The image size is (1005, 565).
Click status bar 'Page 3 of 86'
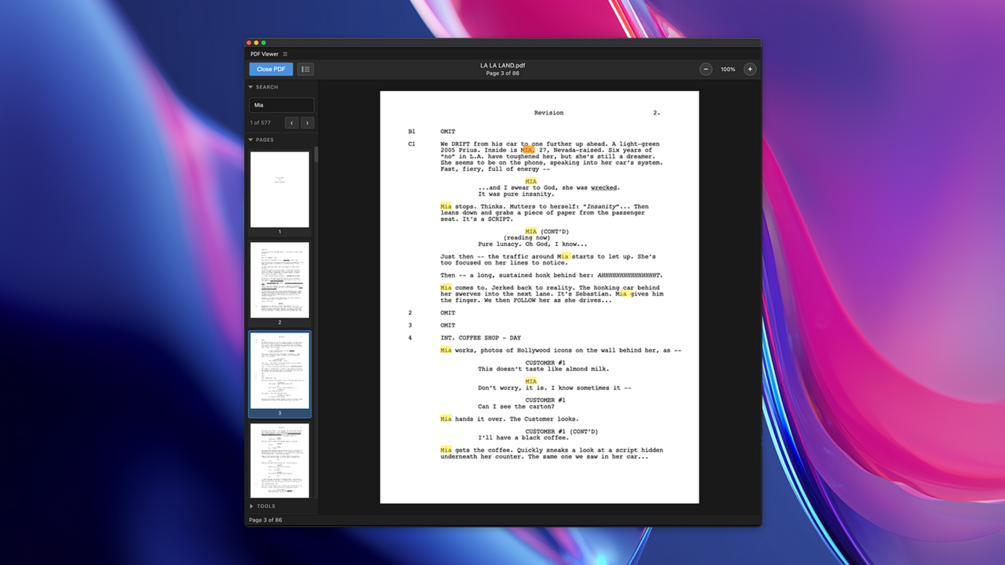[265, 520]
